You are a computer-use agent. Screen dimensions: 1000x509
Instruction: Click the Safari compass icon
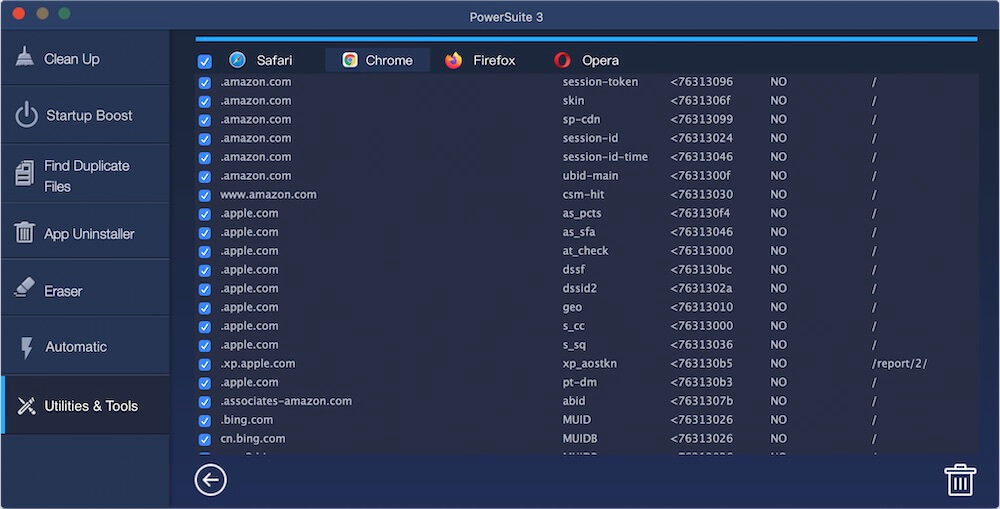237,60
